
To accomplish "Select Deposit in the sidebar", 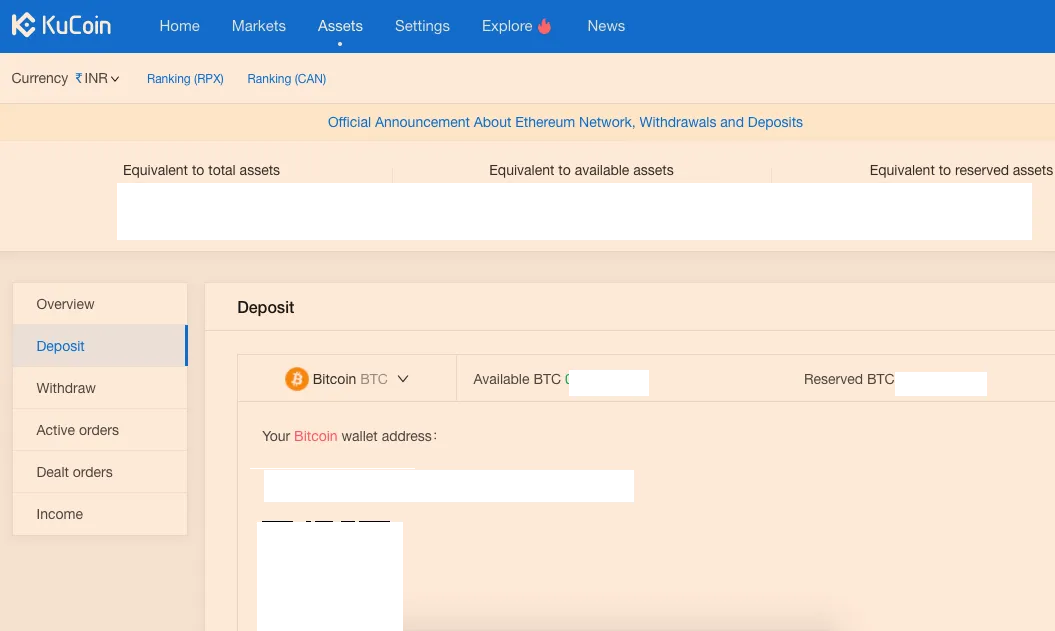I will pyautogui.click(x=100, y=346).
